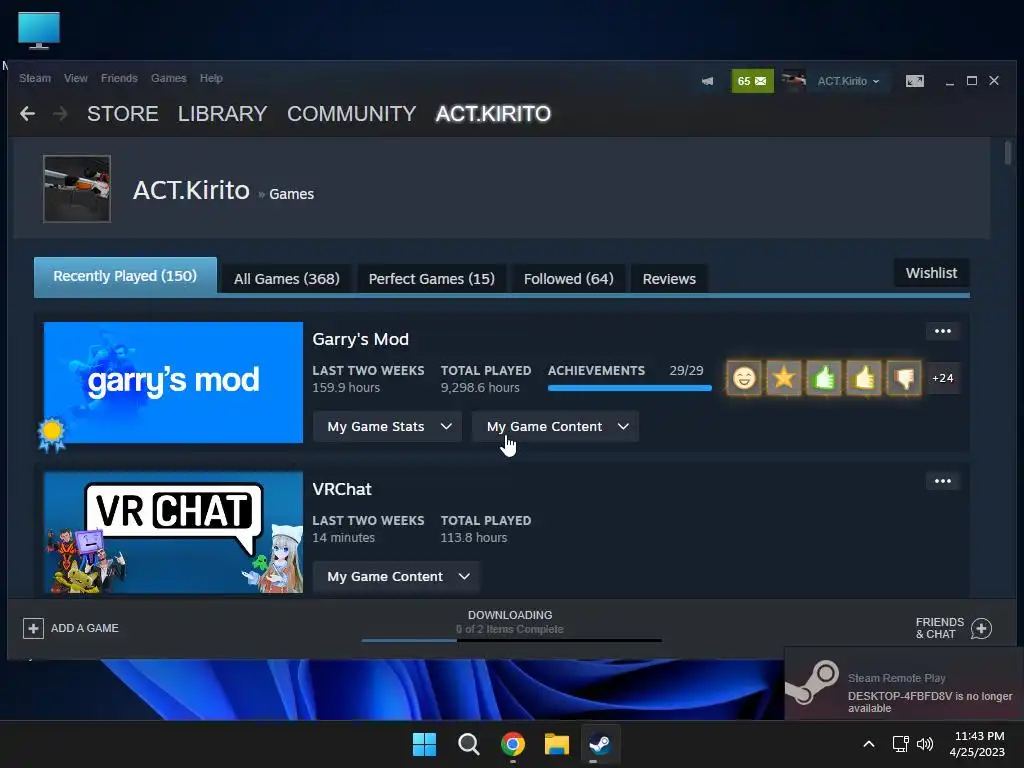The width and height of the screenshot is (1024, 768).
Task: Click the small avatar in title bar
Action: 793,81
